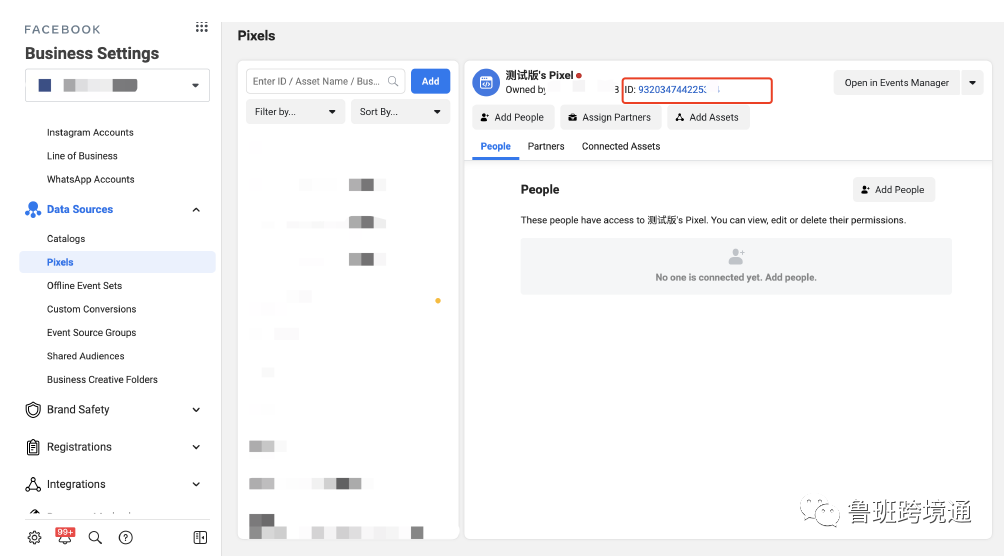
Task: Open arrow menu beside Open in Events Manager
Action: [972, 83]
